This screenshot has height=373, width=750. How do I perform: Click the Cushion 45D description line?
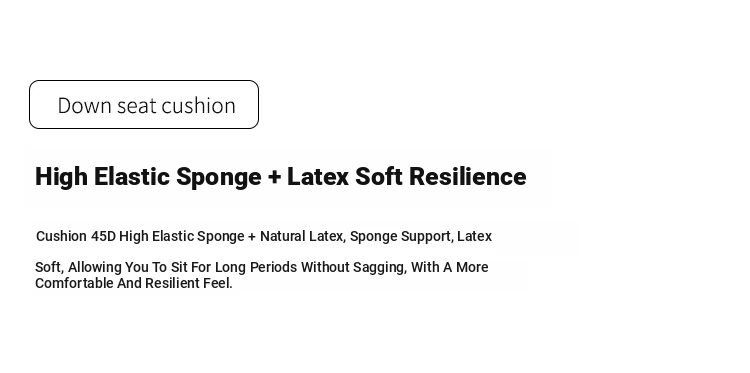click(264, 236)
